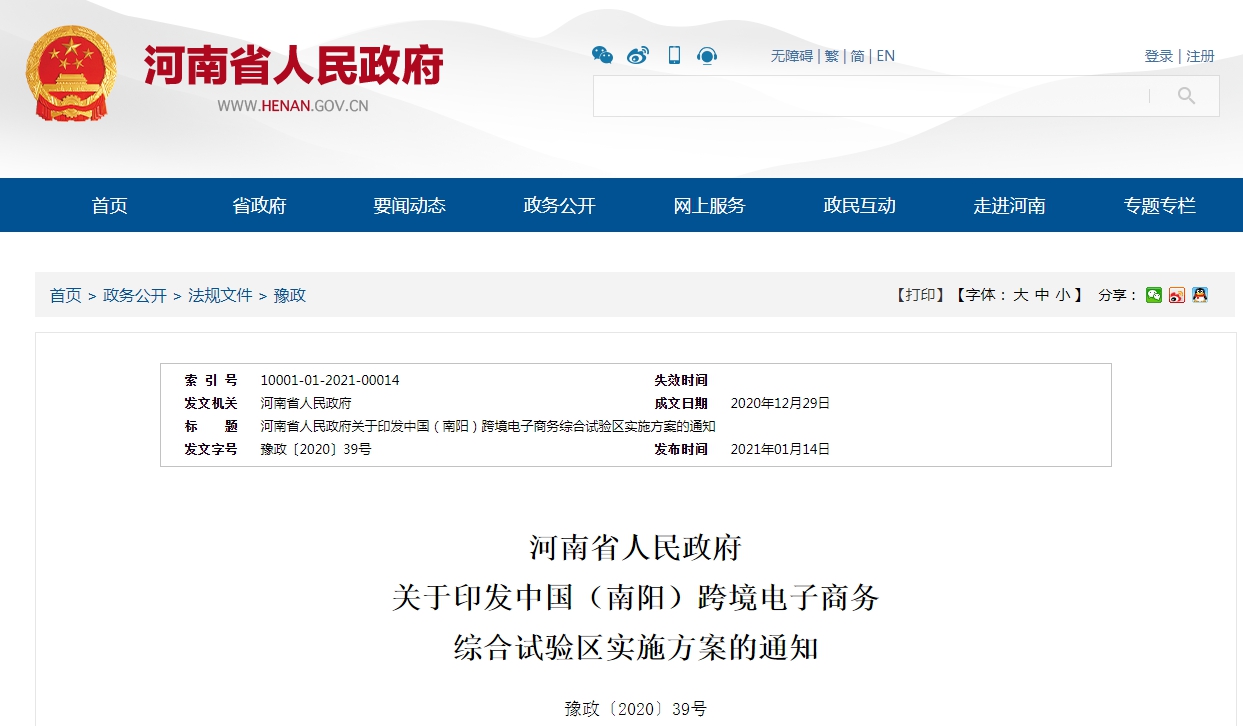The width and height of the screenshot is (1243, 726).
Task: Click the search magnifier icon
Action: 1185,96
